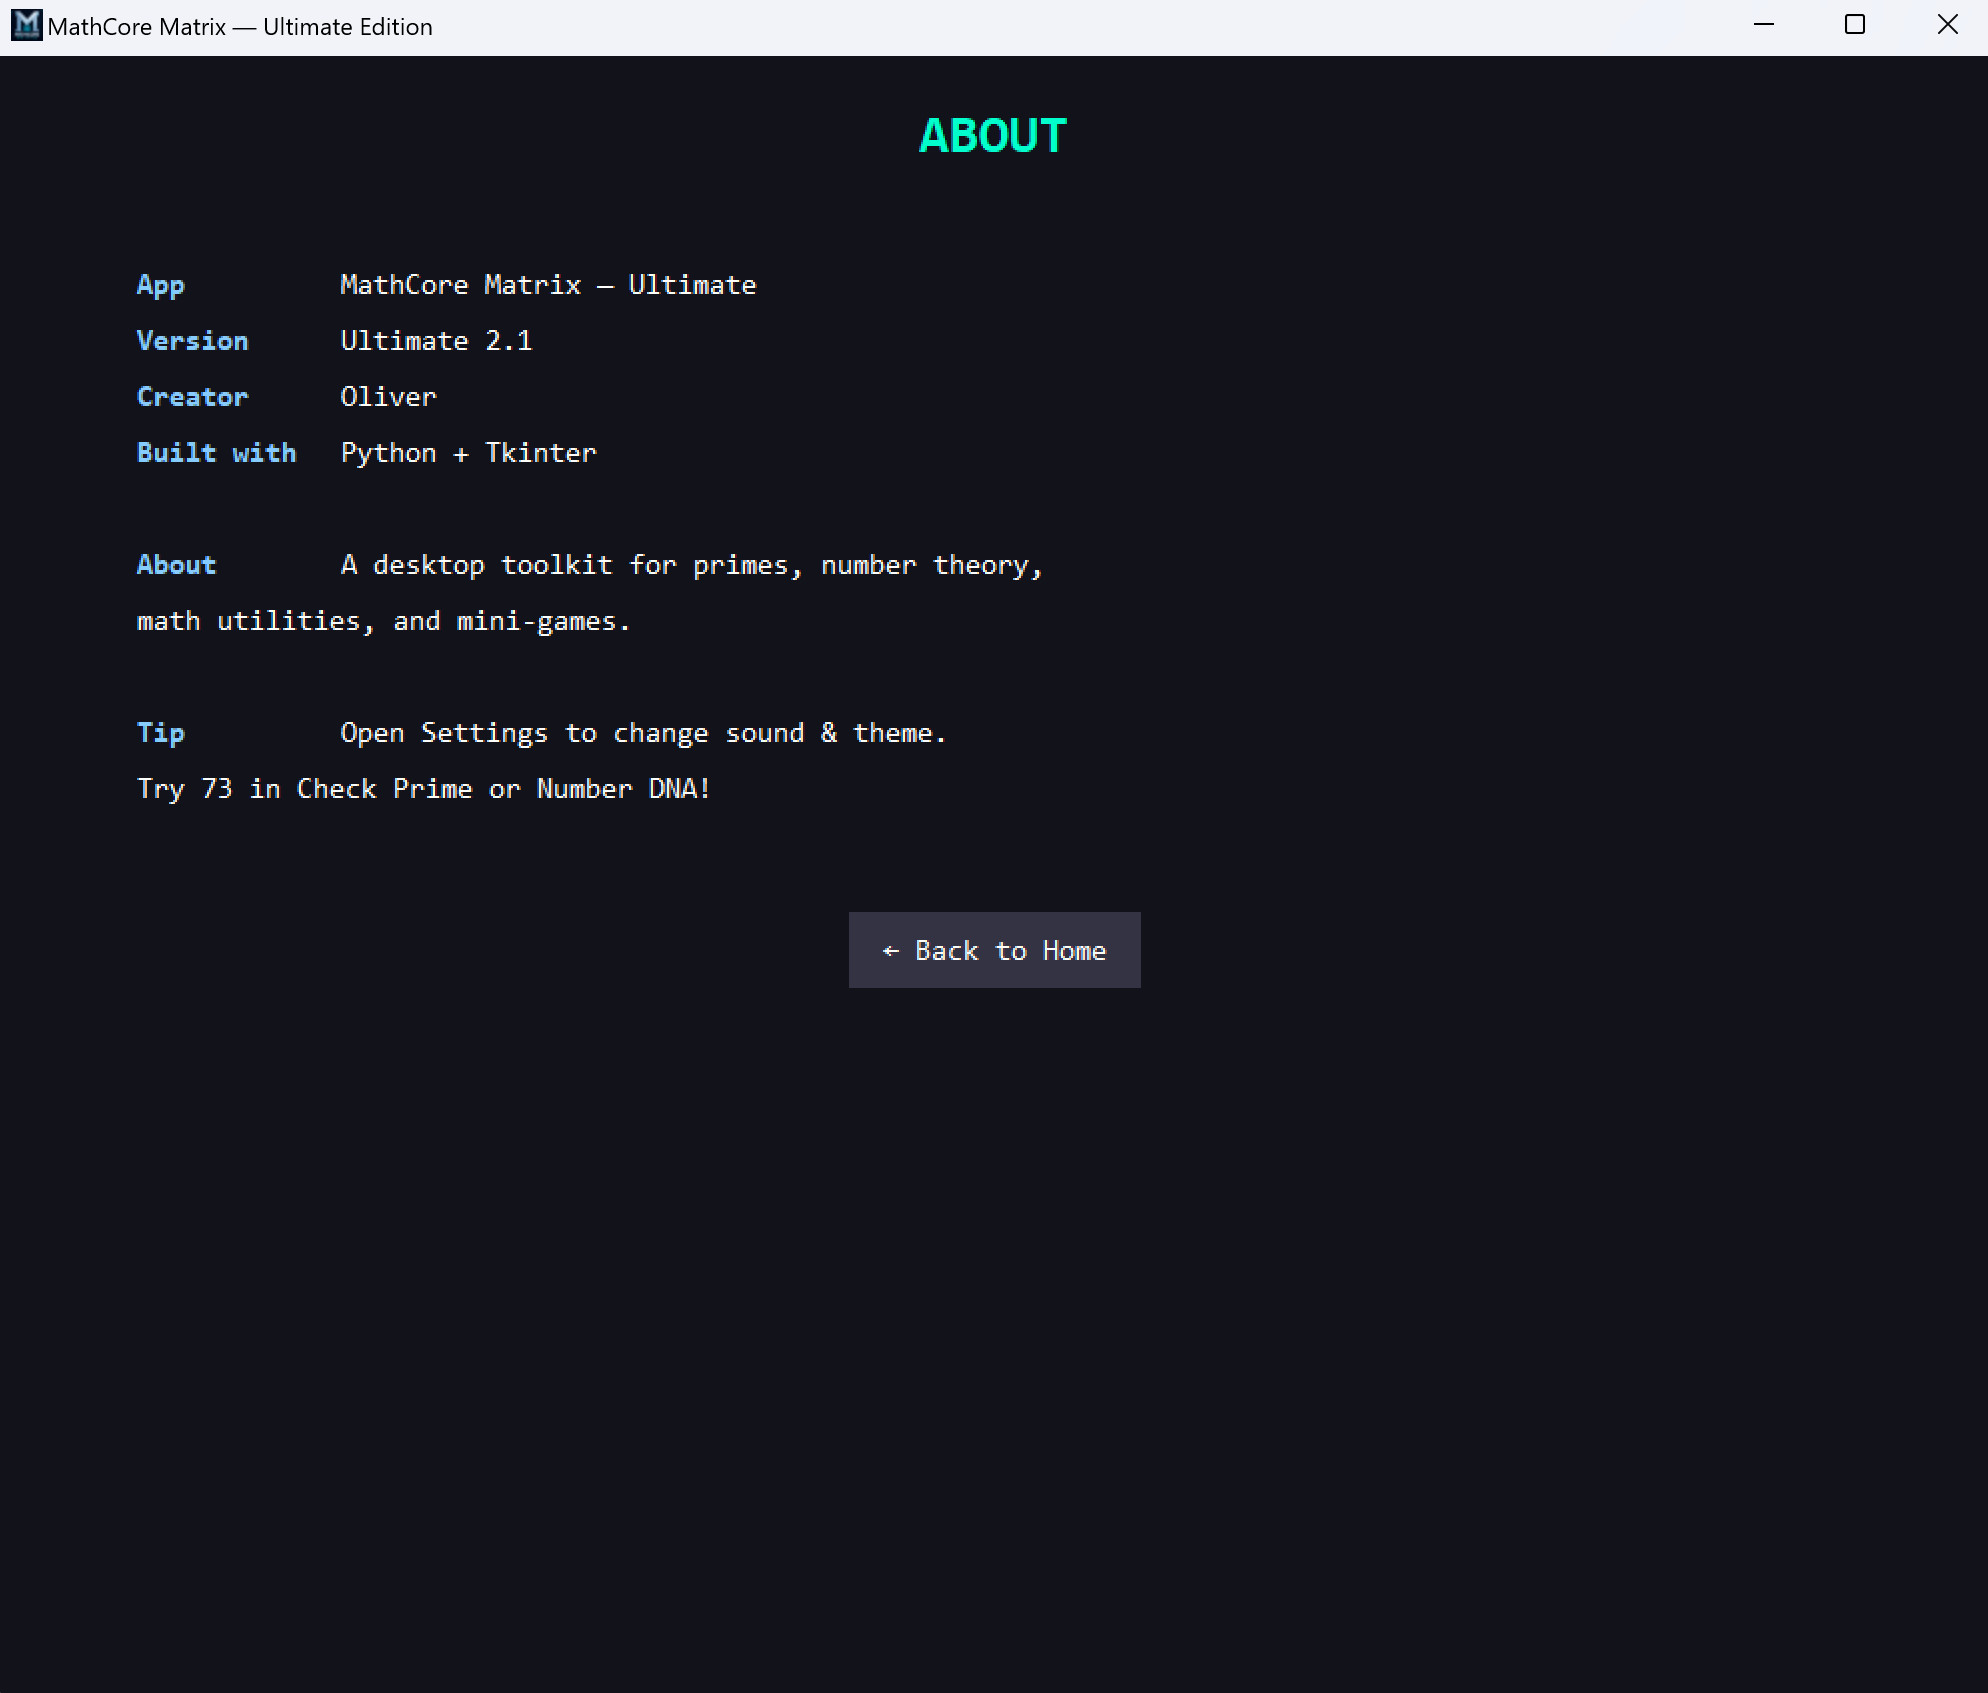This screenshot has height=1693, width=1988.
Task: Minimize the MathCore Matrix window
Action: click(x=1764, y=26)
